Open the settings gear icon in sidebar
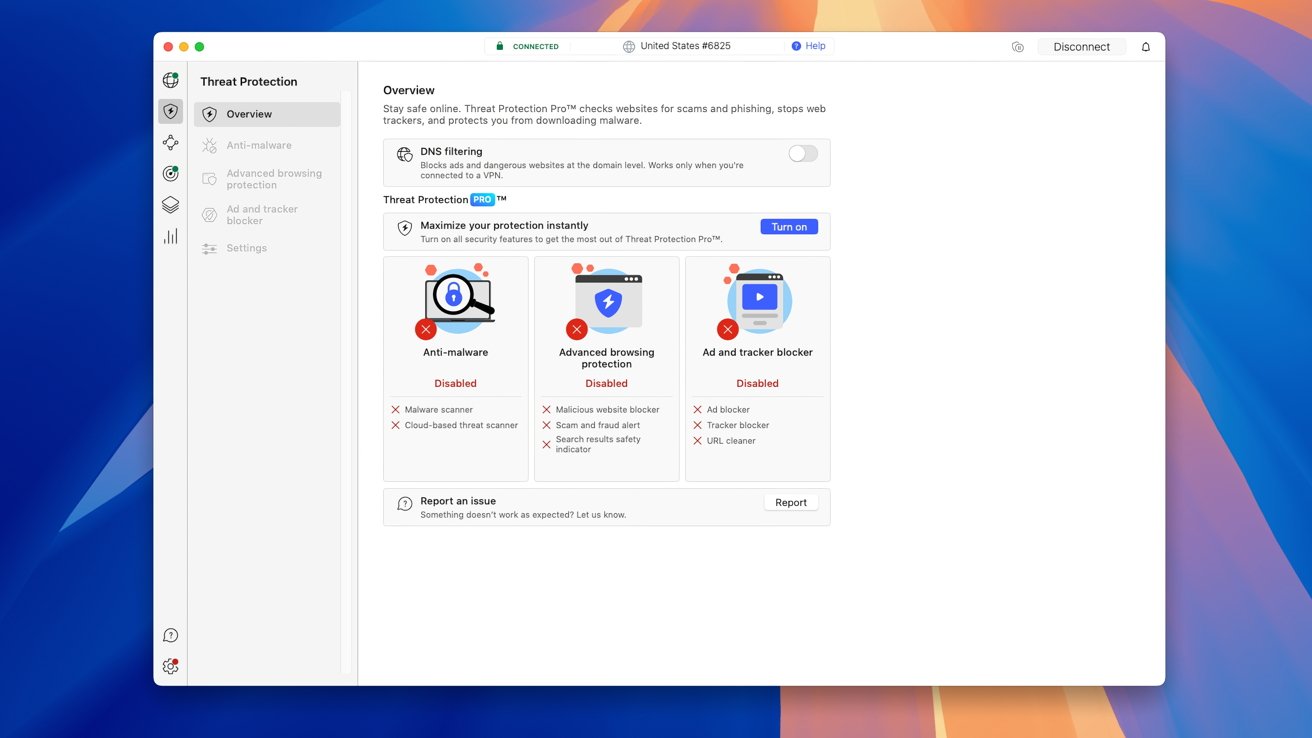Image resolution: width=1312 pixels, height=738 pixels. pos(171,667)
